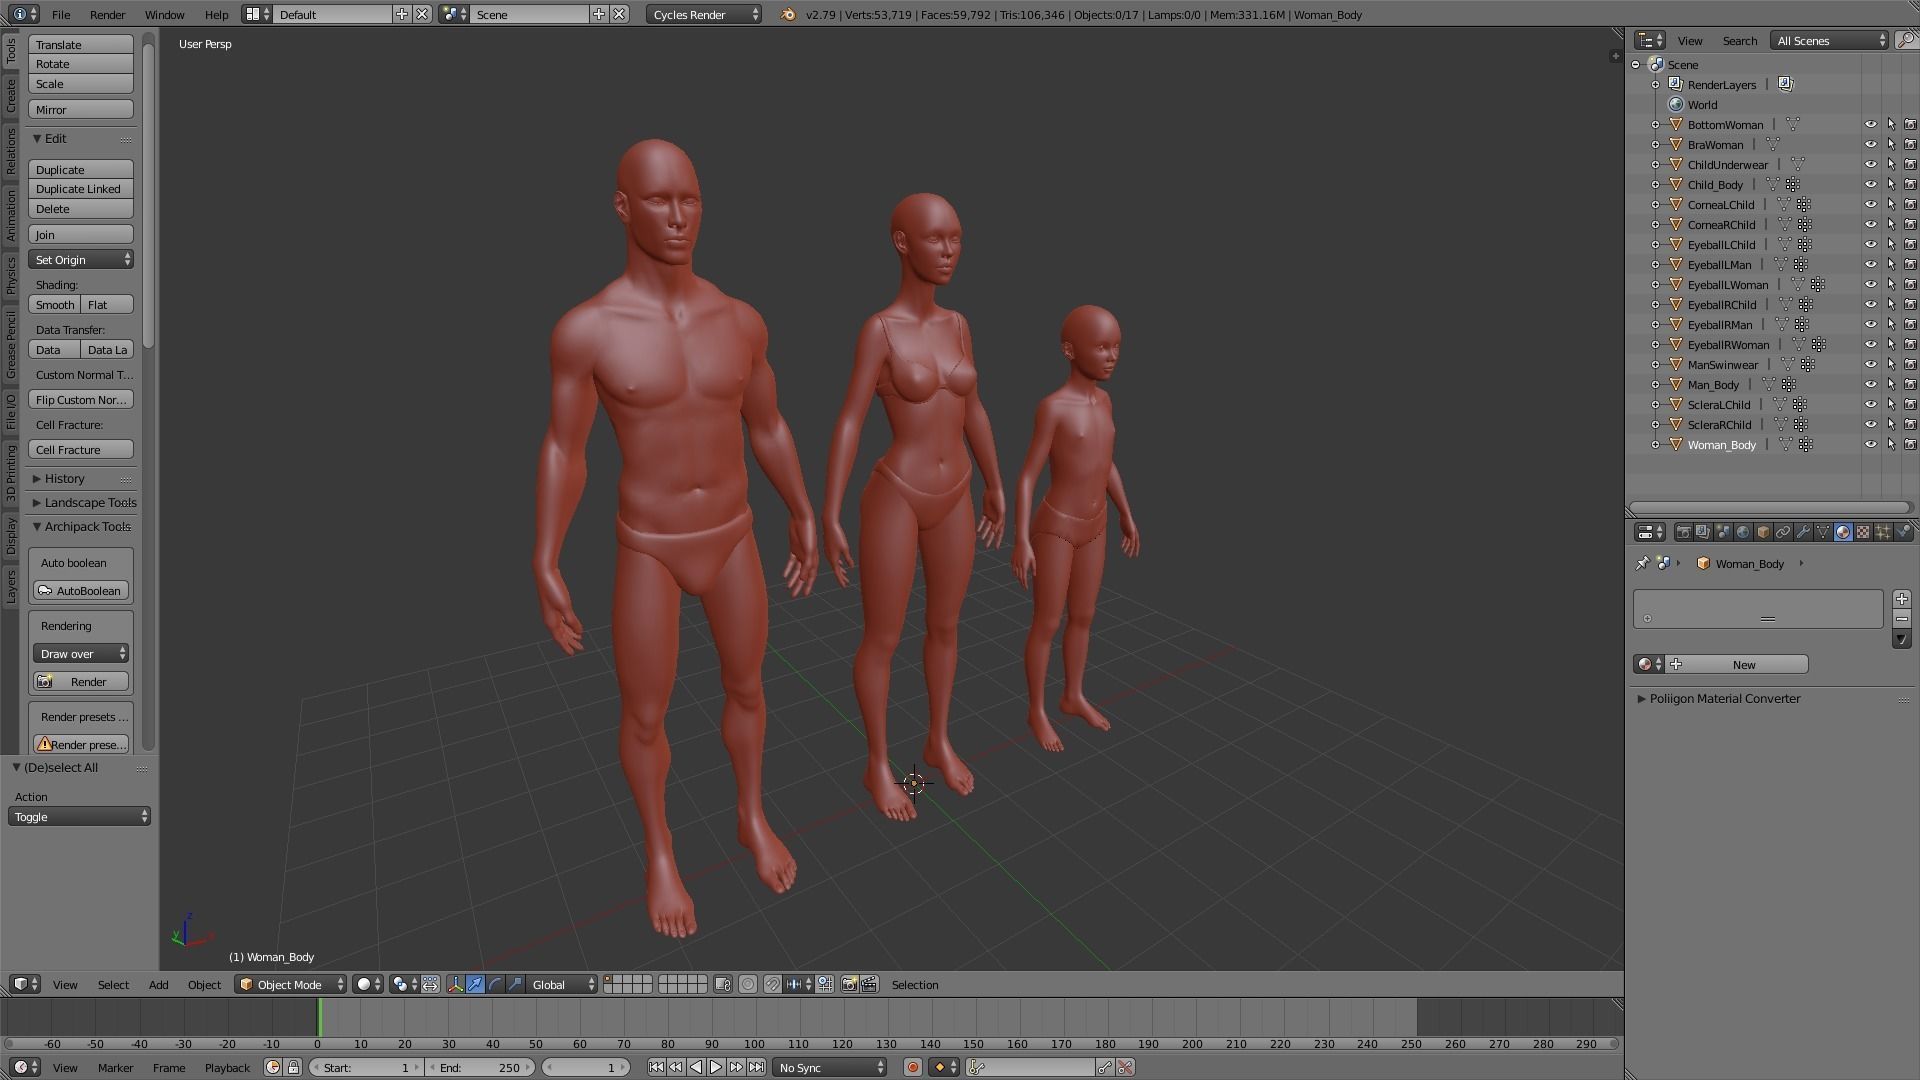
Task: Play animation forward in timeline
Action: (716, 1068)
